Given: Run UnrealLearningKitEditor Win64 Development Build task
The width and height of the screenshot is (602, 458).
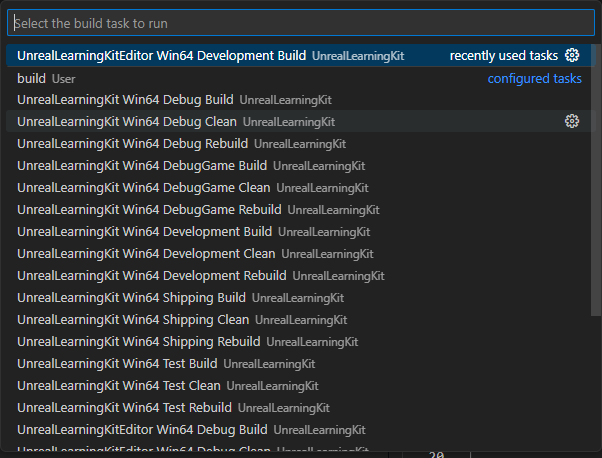Looking at the screenshot, I should point(301,56).
